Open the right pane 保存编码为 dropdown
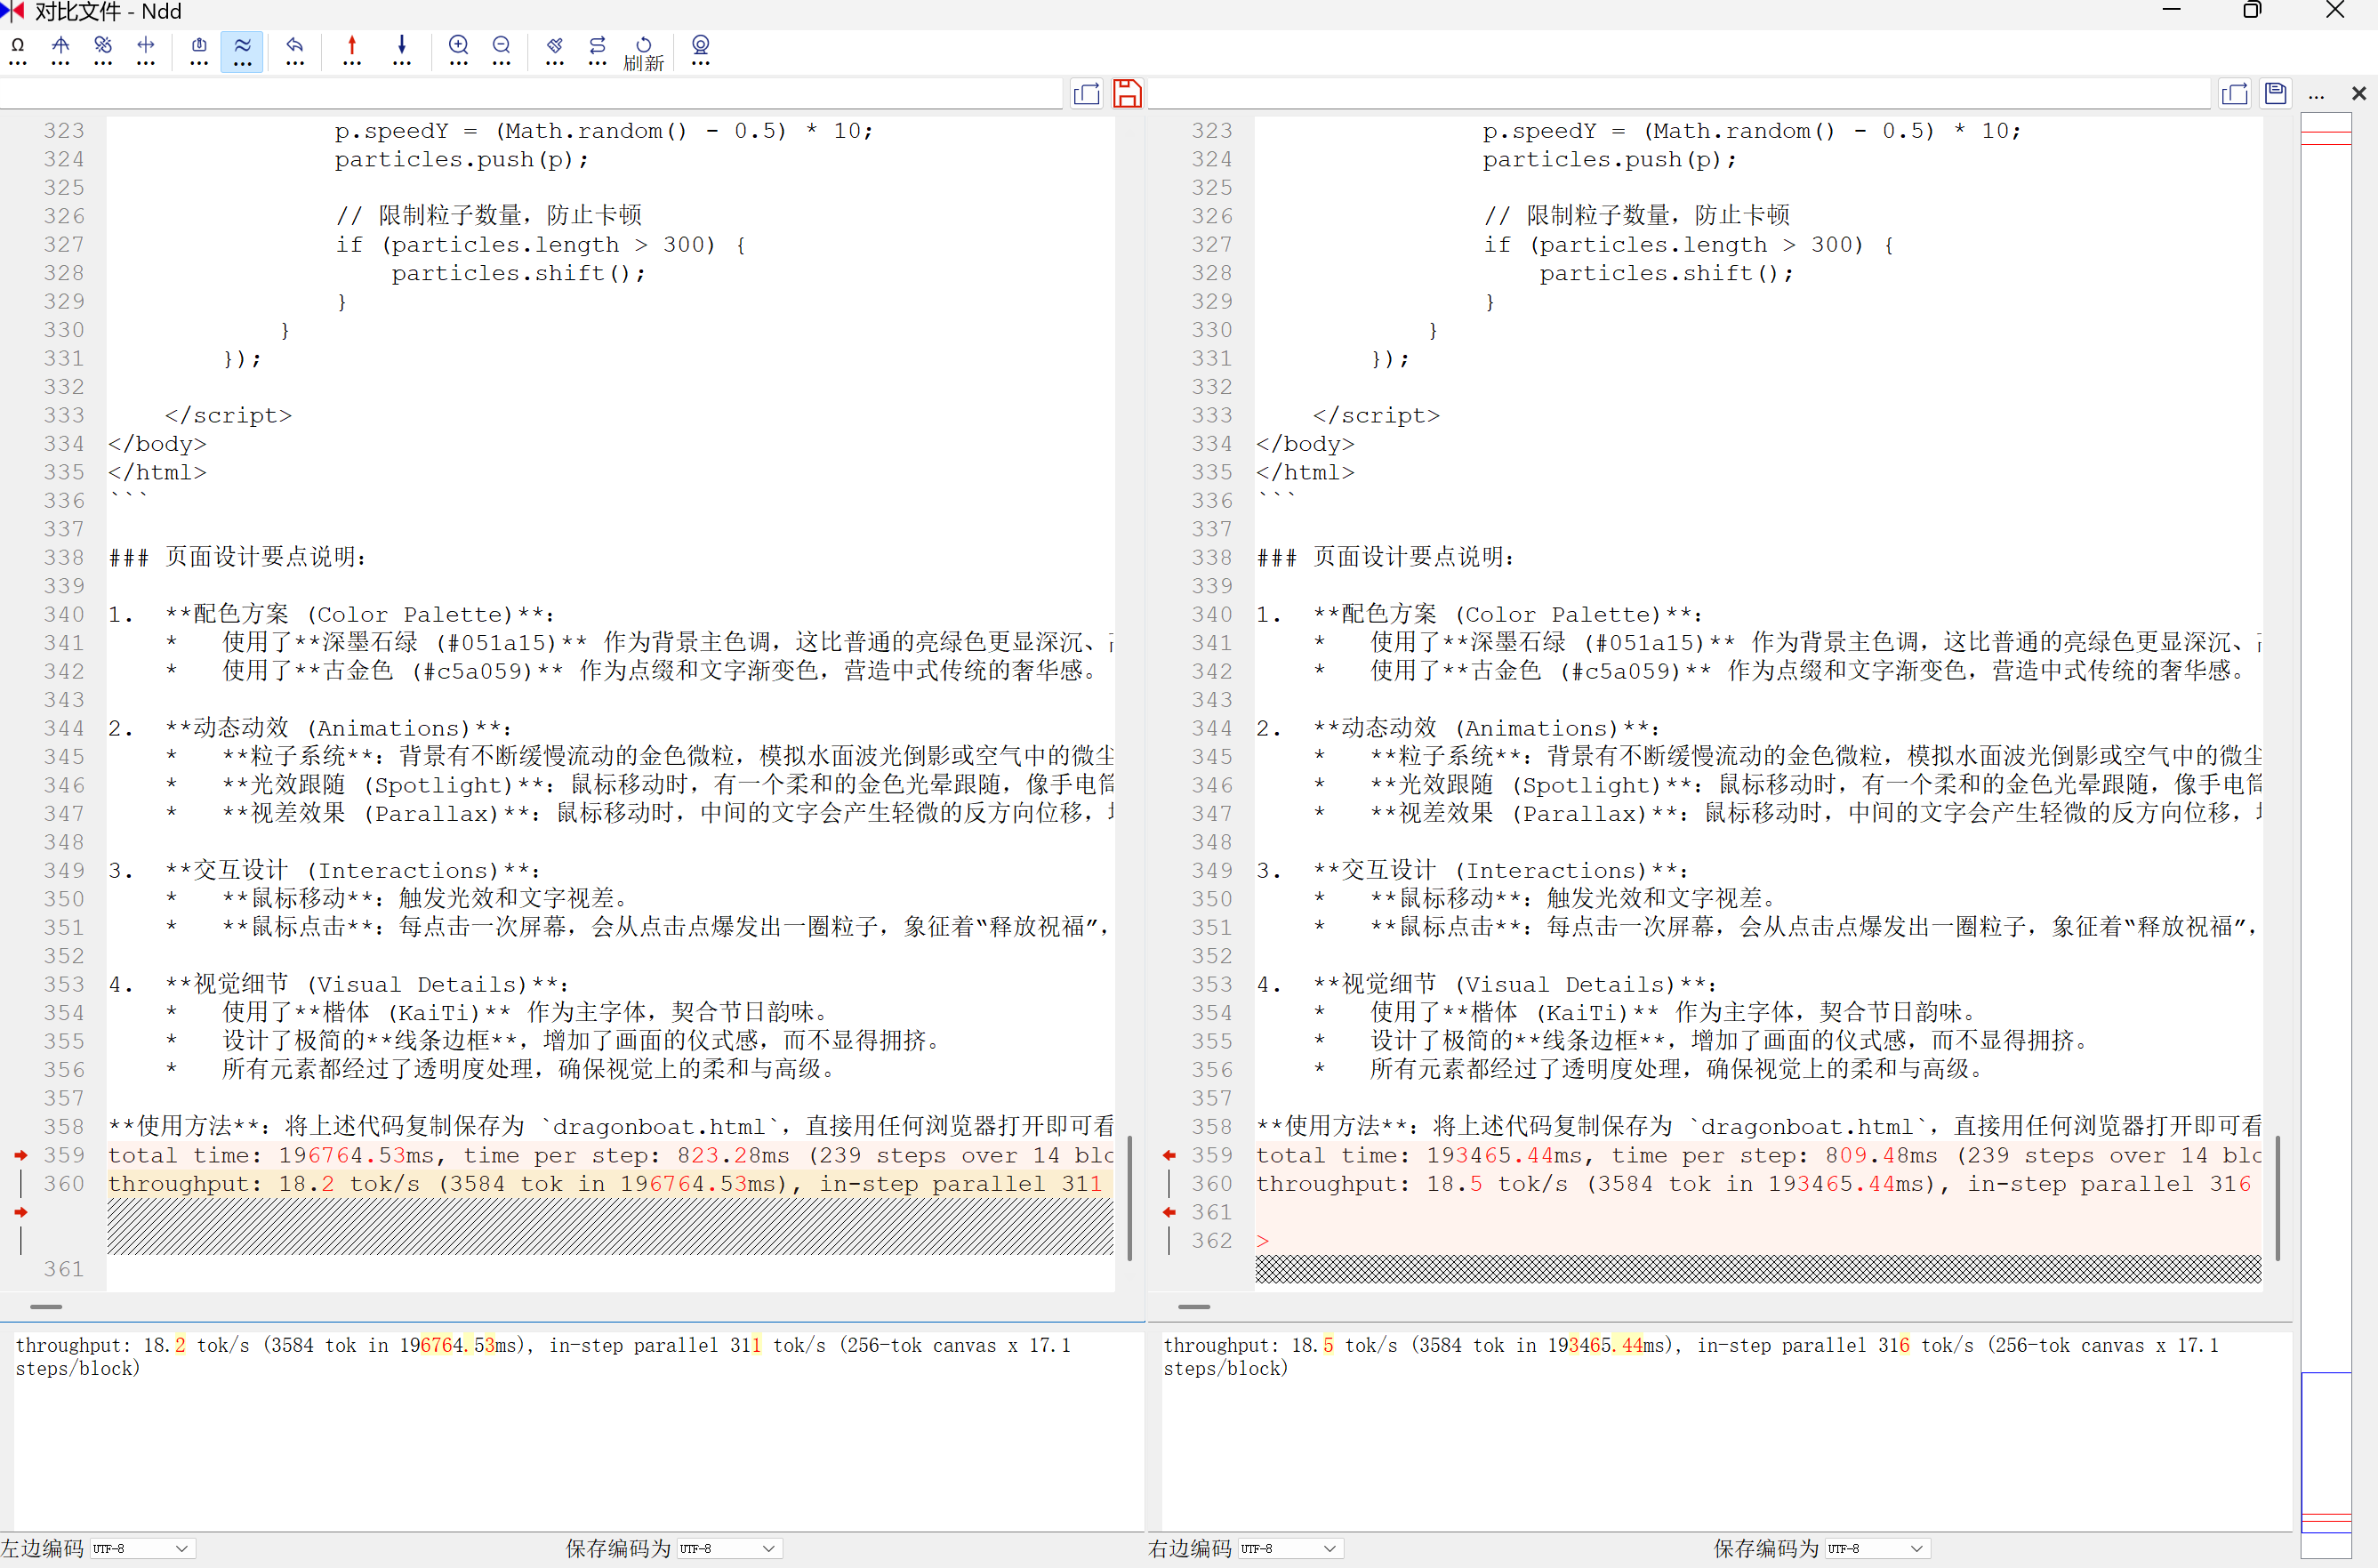Viewport: 2378px width, 1568px height. coord(1876,1549)
